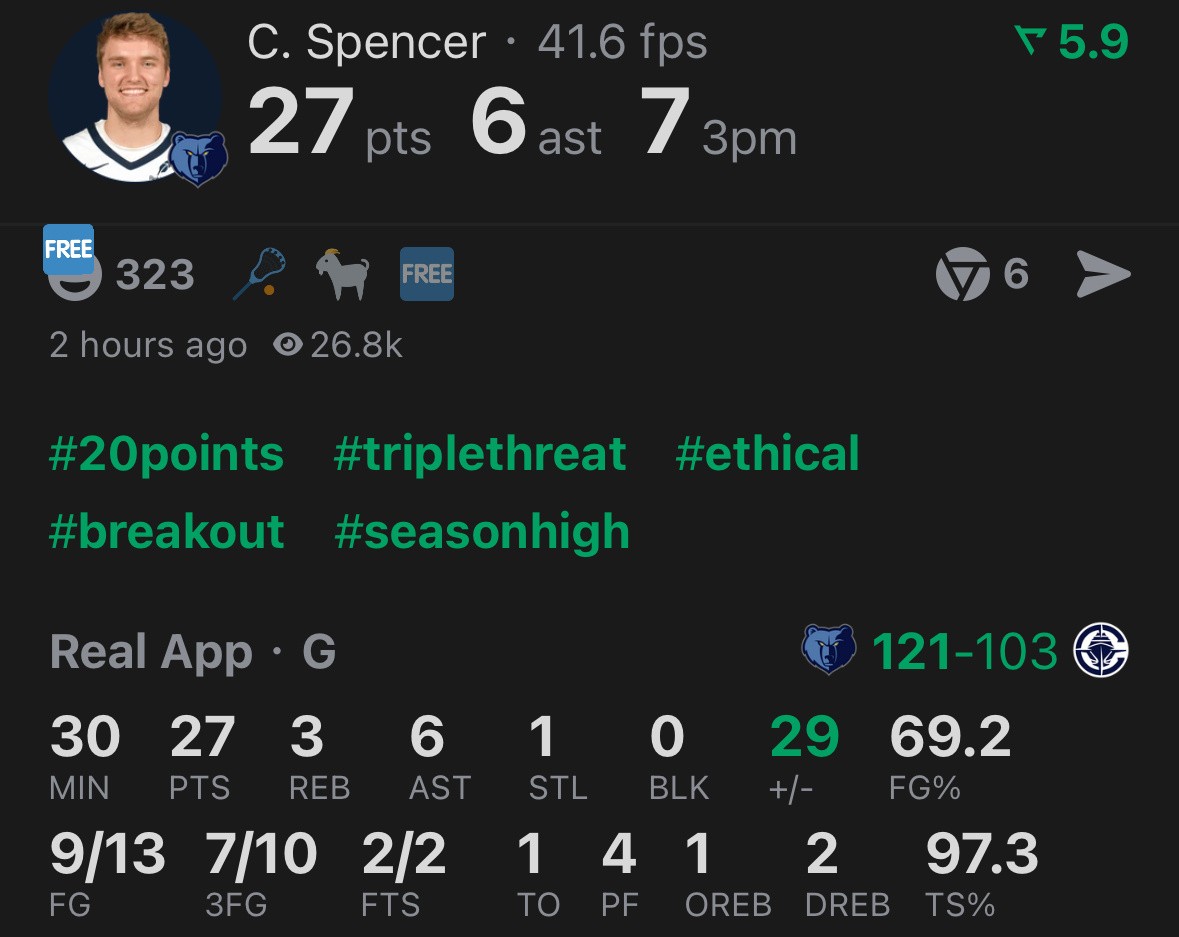The height and width of the screenshot is (937, 1179).
Task: Click the opposing team logo after 103
Action: (x=1100, y=651)
